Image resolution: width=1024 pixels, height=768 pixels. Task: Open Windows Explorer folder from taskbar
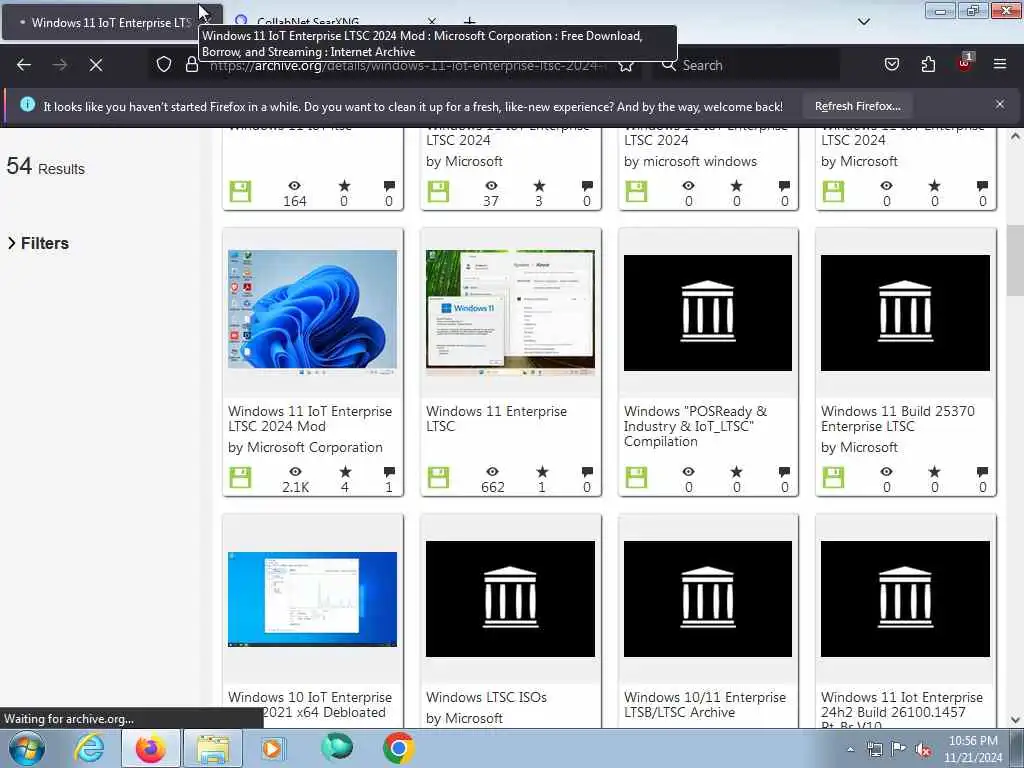213,748
